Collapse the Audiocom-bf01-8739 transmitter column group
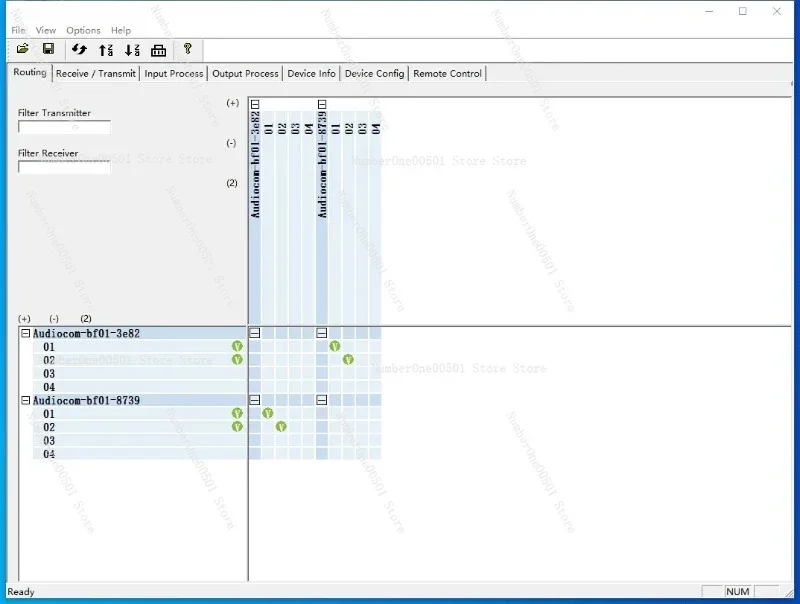800x604 pixels. [321, 105]
